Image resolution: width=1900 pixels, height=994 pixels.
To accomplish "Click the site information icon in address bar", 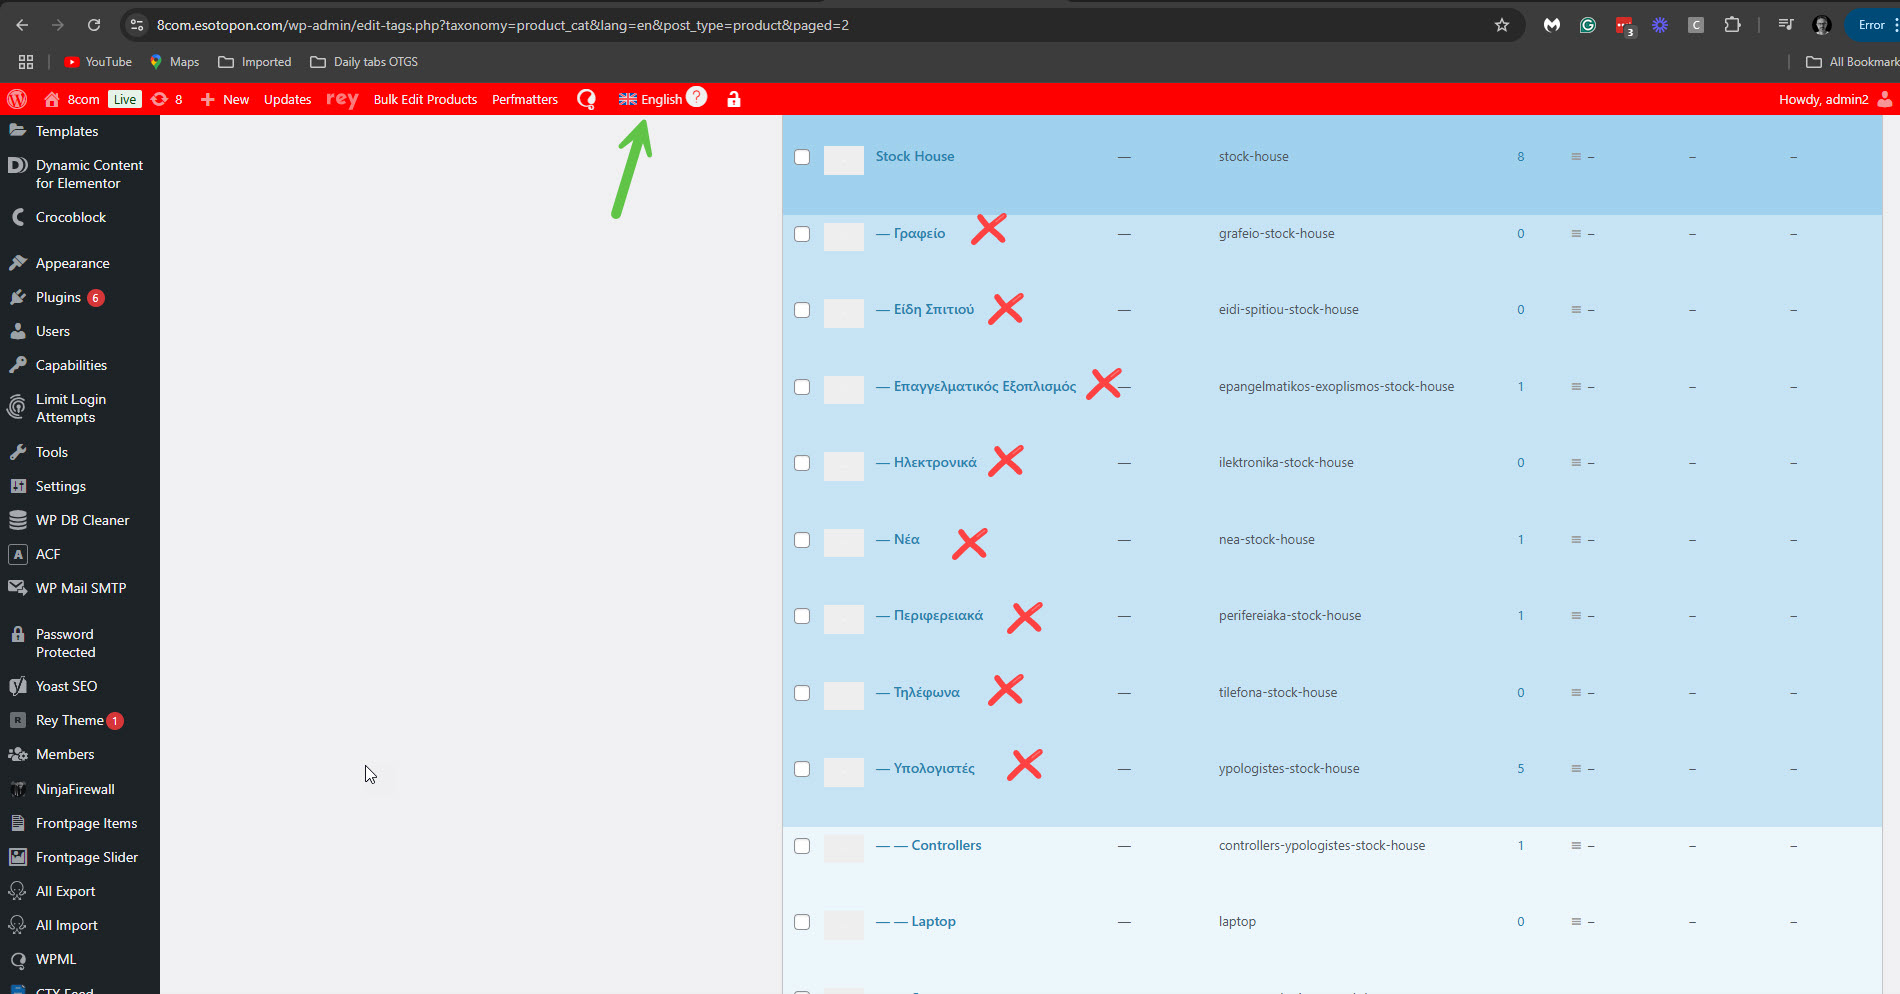I will click(x=138, y=25).
